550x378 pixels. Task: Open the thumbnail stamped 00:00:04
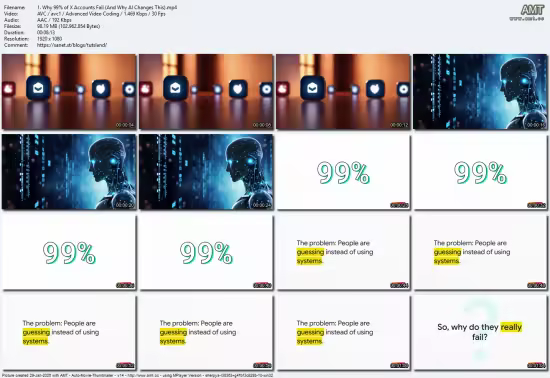tap(69, 92)
